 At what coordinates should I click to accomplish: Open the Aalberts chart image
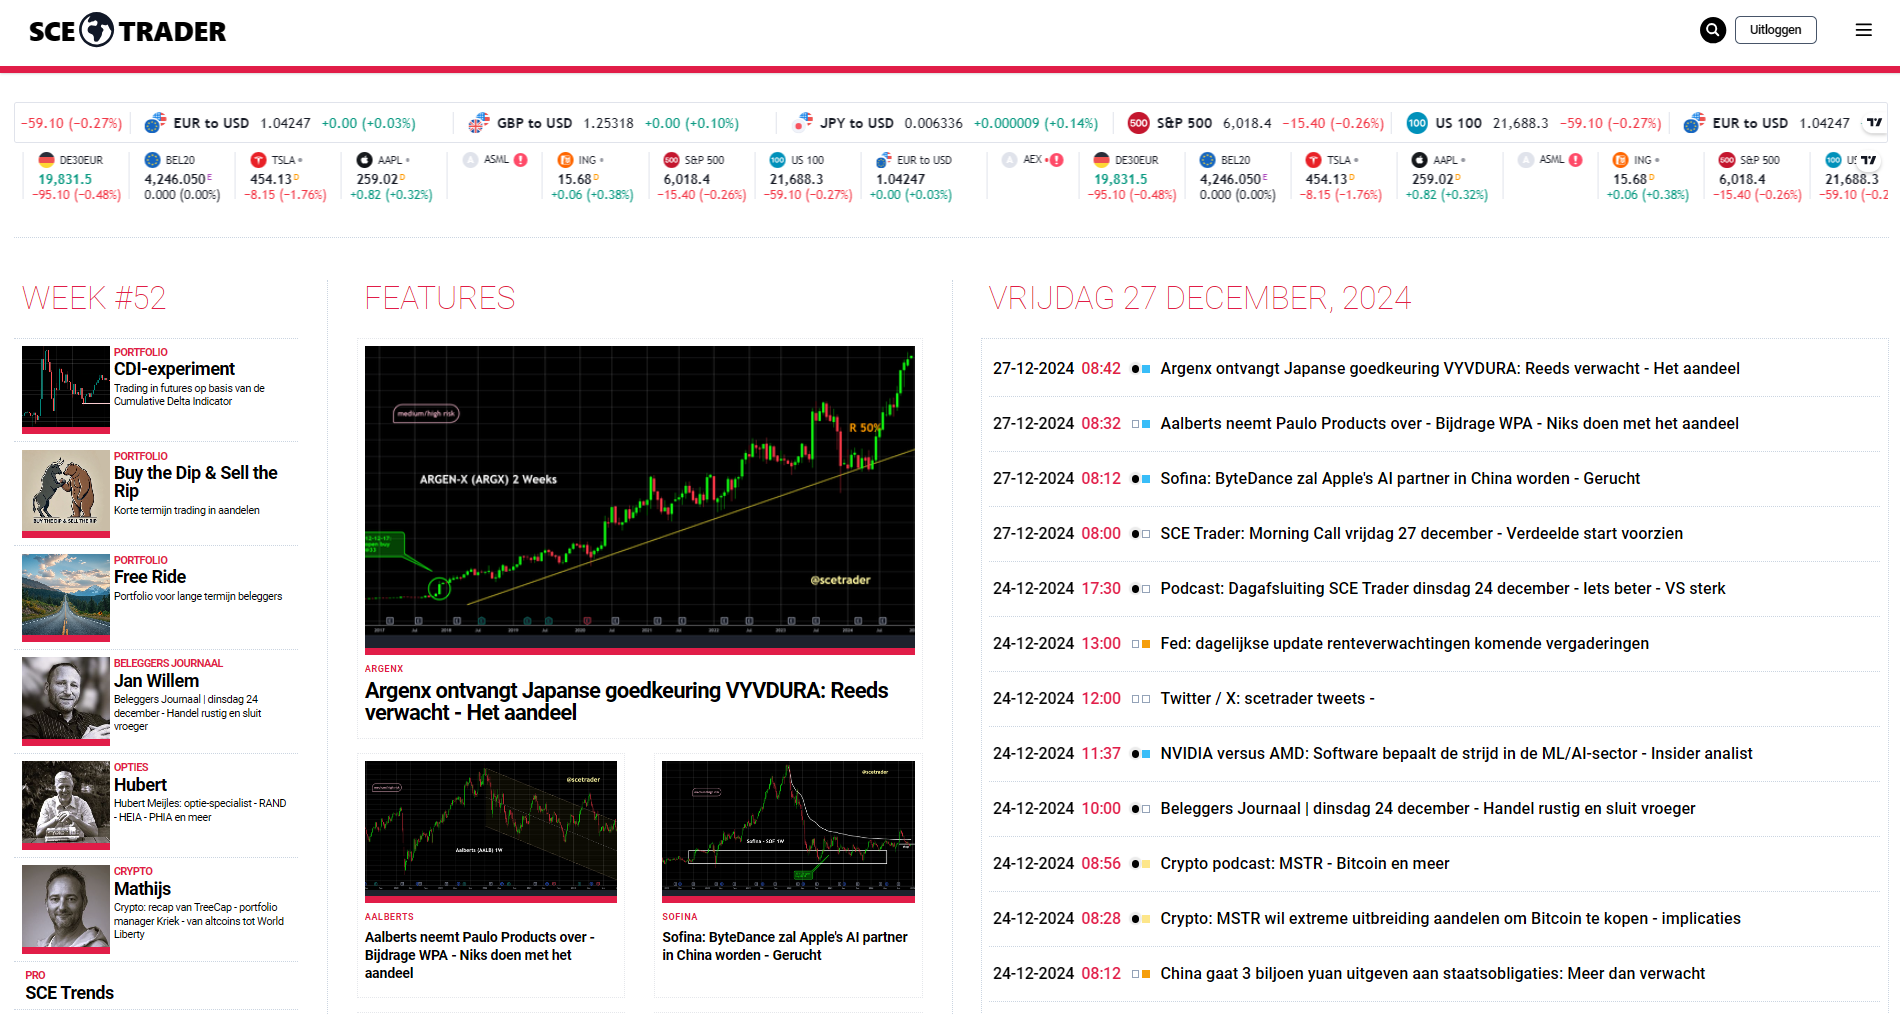[491, 832]
